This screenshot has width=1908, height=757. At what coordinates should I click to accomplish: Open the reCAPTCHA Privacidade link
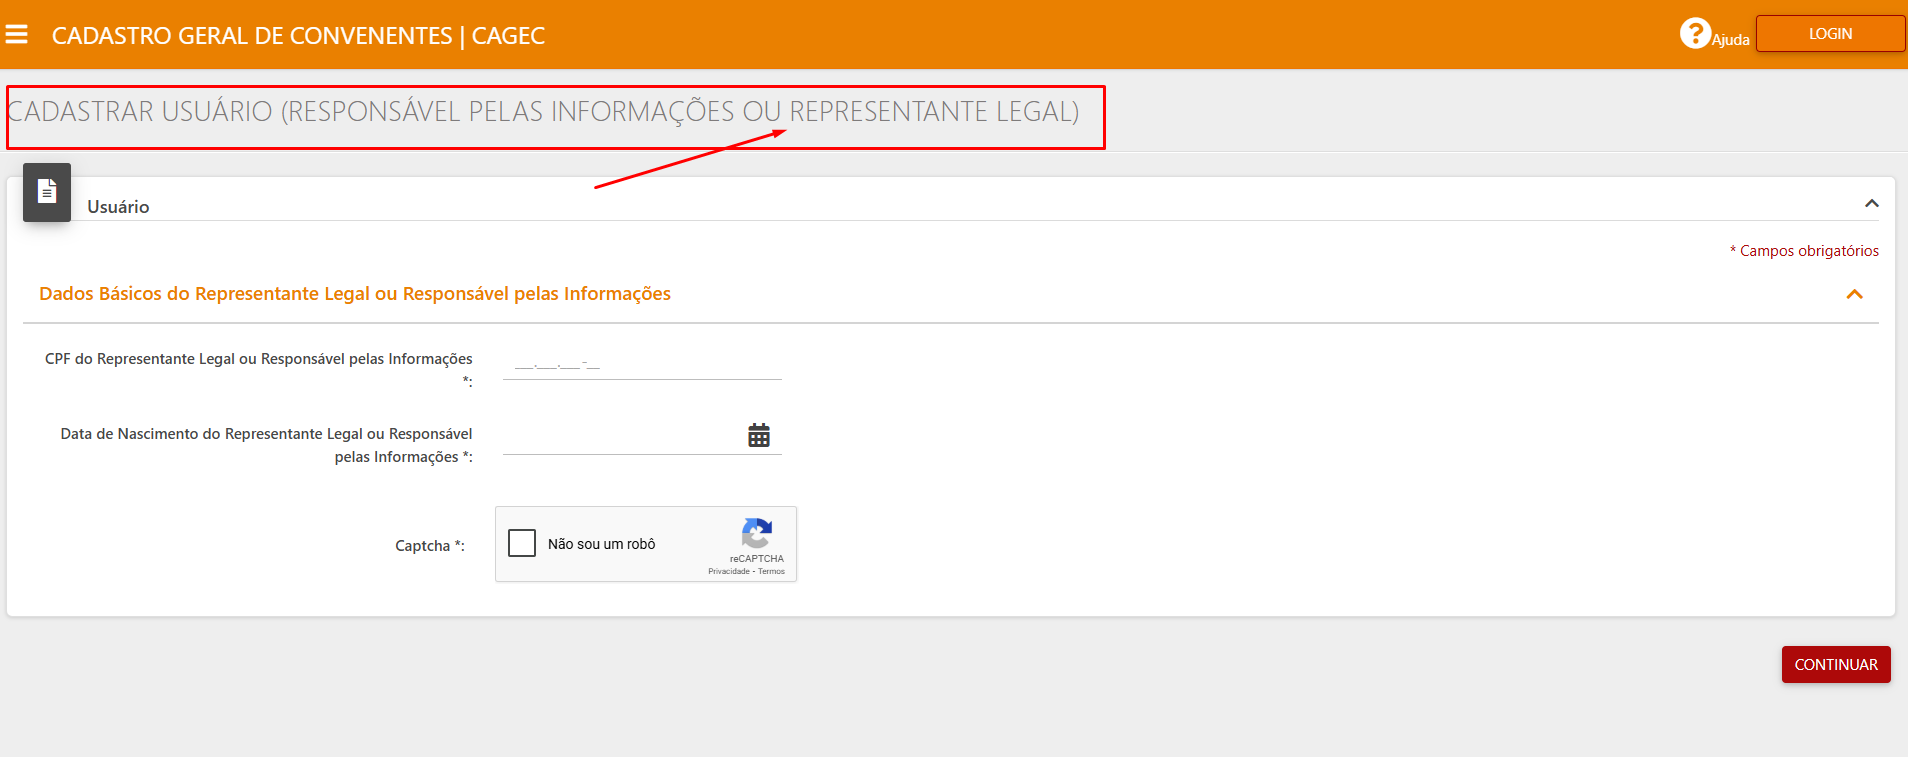(728, 572)
